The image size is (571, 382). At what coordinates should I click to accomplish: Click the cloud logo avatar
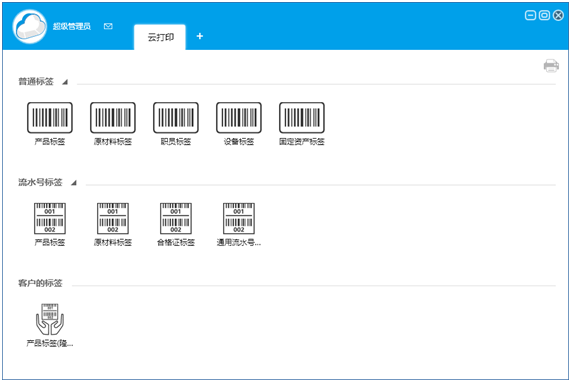29,27
